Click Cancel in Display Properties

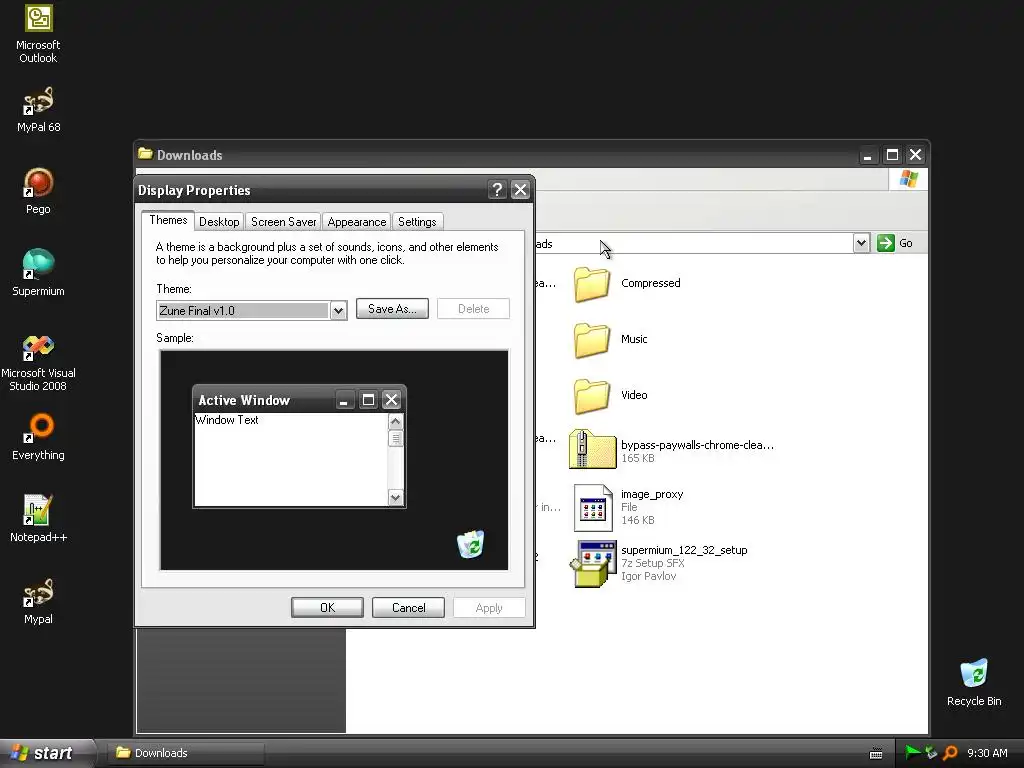click(x=408, y=608)
